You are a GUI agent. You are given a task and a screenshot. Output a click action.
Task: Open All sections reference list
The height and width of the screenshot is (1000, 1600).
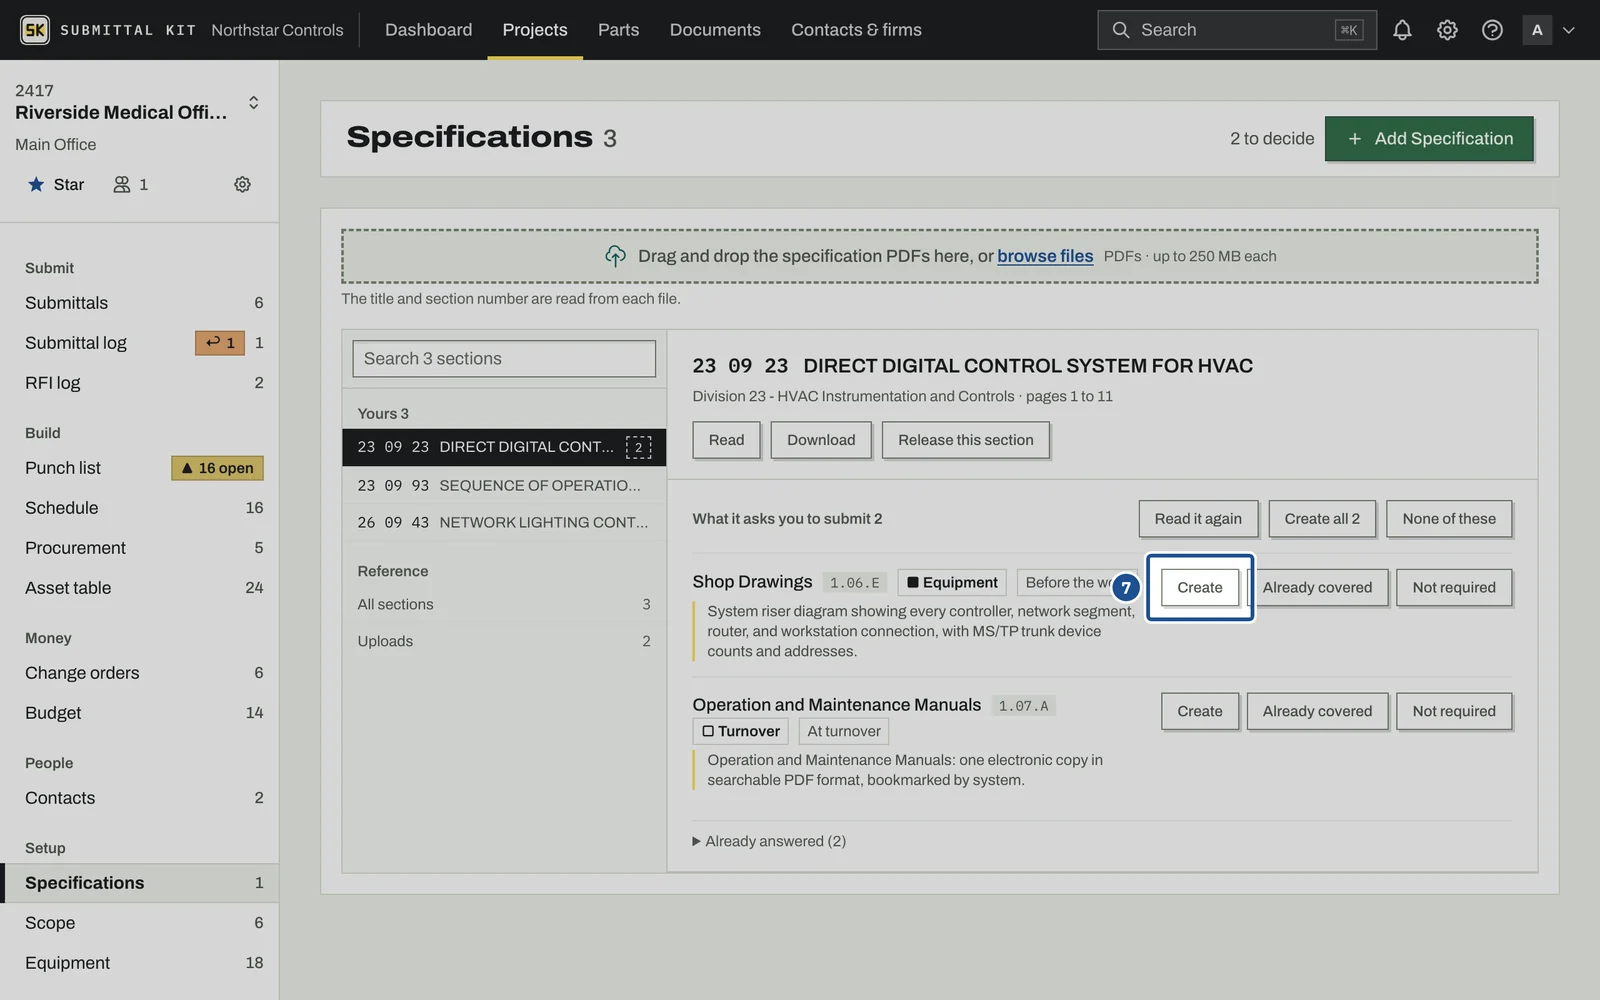click(504, 605)
